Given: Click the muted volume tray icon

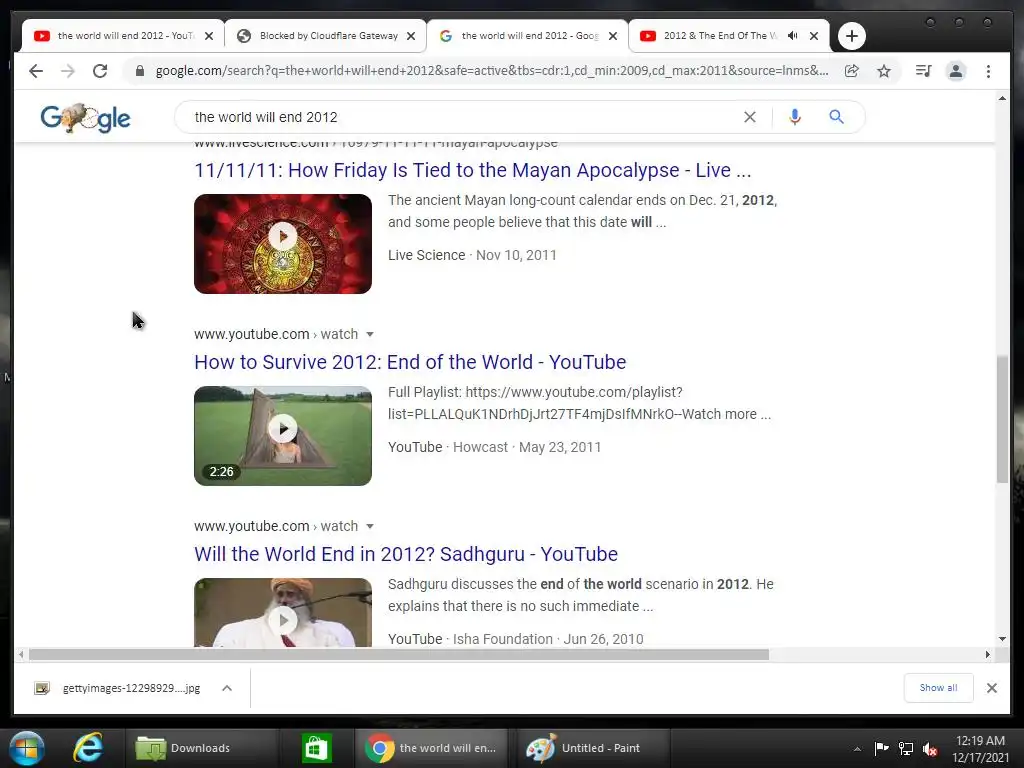Looking at the screenshot, I should tap(930, 749).
